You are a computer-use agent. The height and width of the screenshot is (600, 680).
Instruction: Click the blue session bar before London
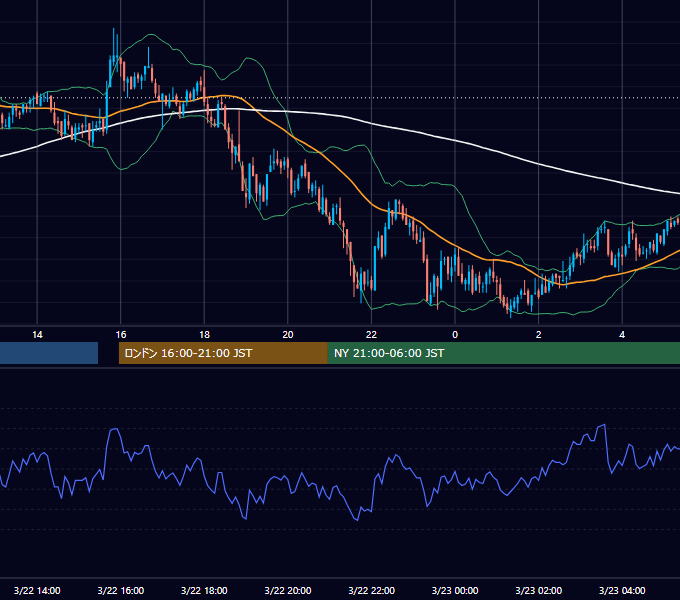click(x=49, y=353)
